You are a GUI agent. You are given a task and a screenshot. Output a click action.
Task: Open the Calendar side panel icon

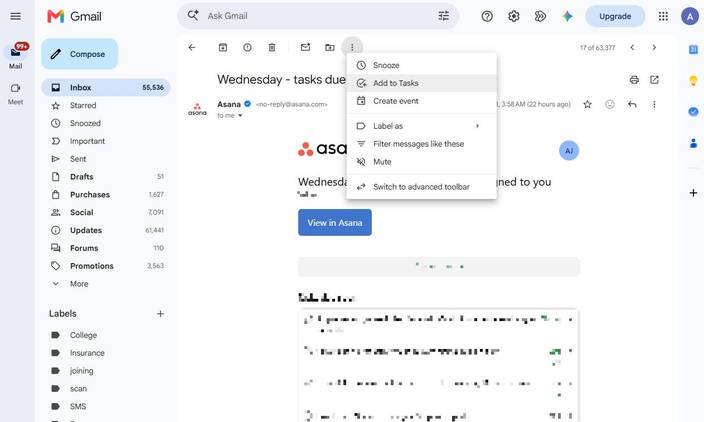click(693, 50)
